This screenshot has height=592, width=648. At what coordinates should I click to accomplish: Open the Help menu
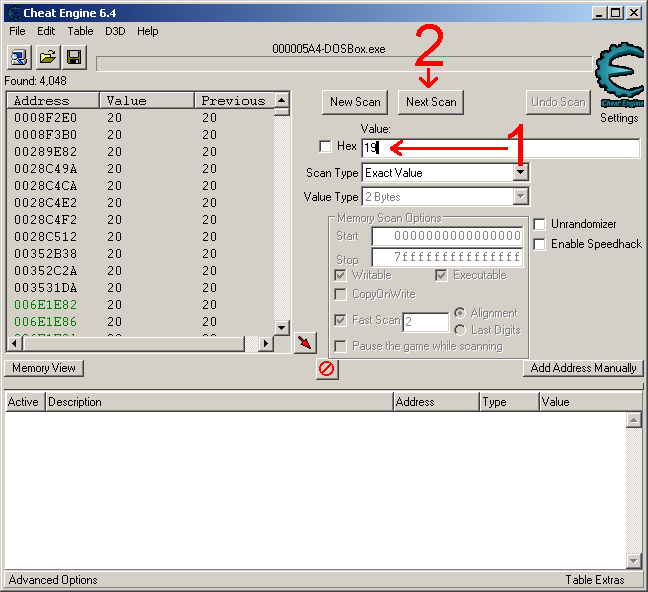tap(148, 31)
